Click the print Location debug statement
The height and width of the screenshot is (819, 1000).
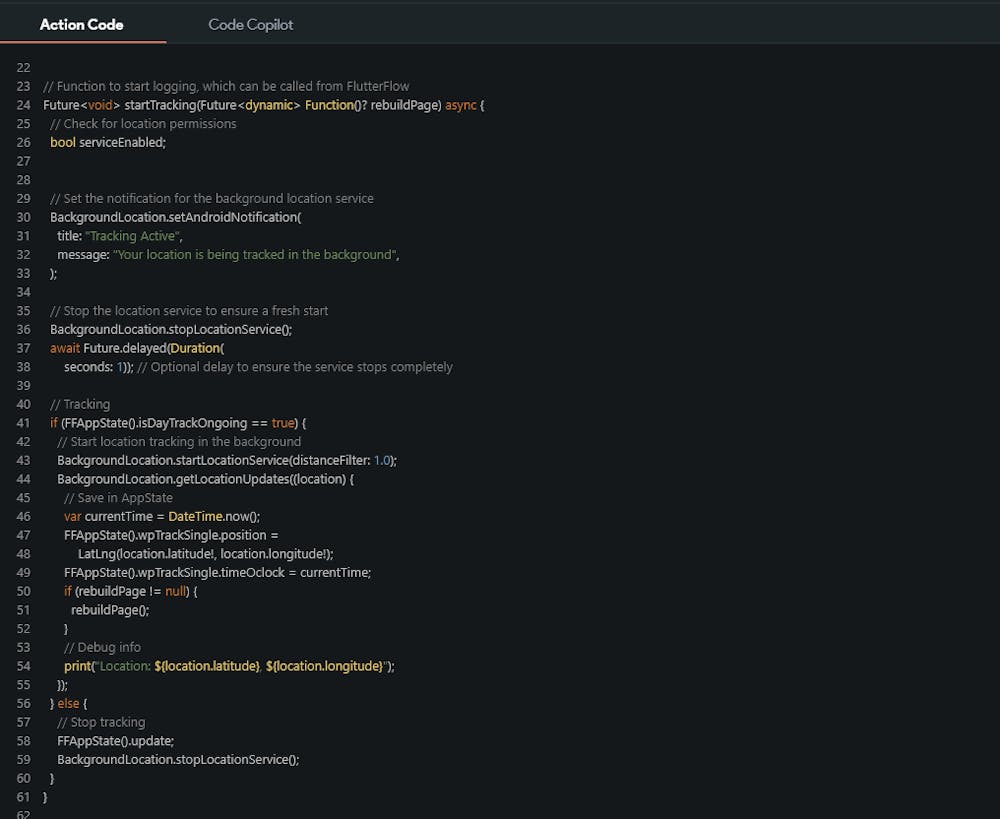[229, 666]
